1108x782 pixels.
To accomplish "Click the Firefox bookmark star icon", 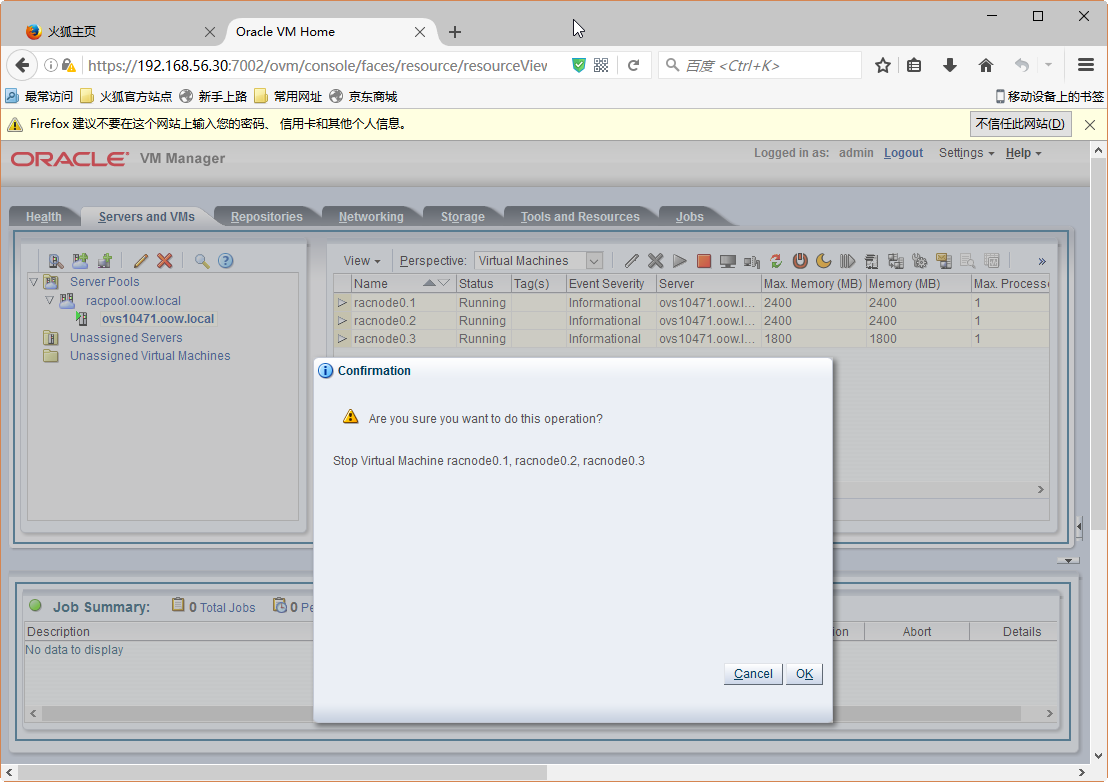I will pyautogui.click(x=882, y=66).
